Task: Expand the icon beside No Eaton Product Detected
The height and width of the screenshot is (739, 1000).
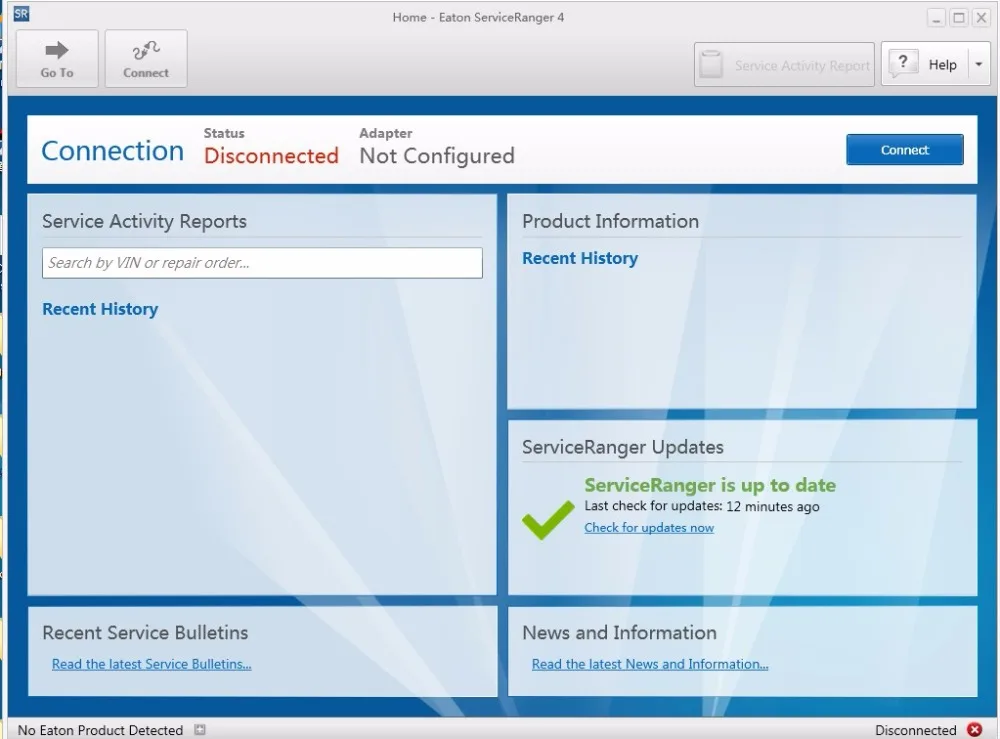Action: click(200, 729)
